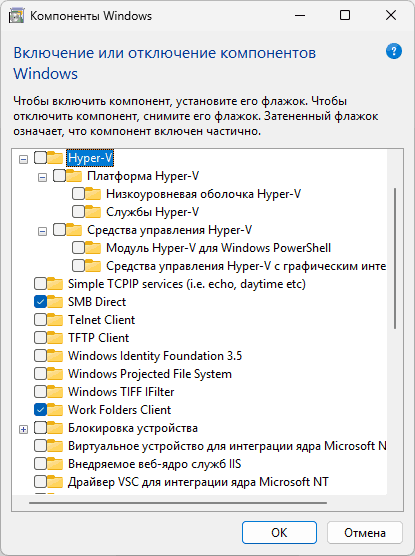Maximize the Компоненты Windows window
Image resolution: width=415 pixels, height=556 pixels.
(345, 16)
